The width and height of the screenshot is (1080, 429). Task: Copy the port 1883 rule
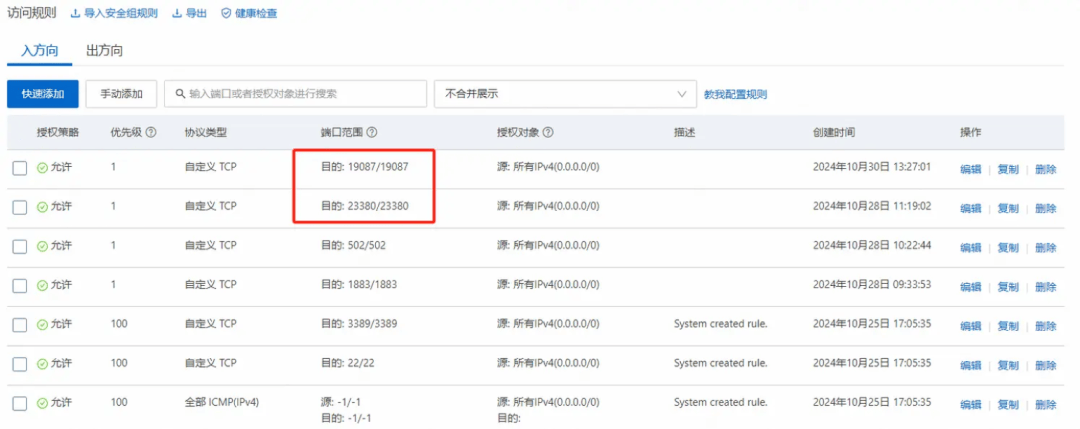coord(1008,286)
